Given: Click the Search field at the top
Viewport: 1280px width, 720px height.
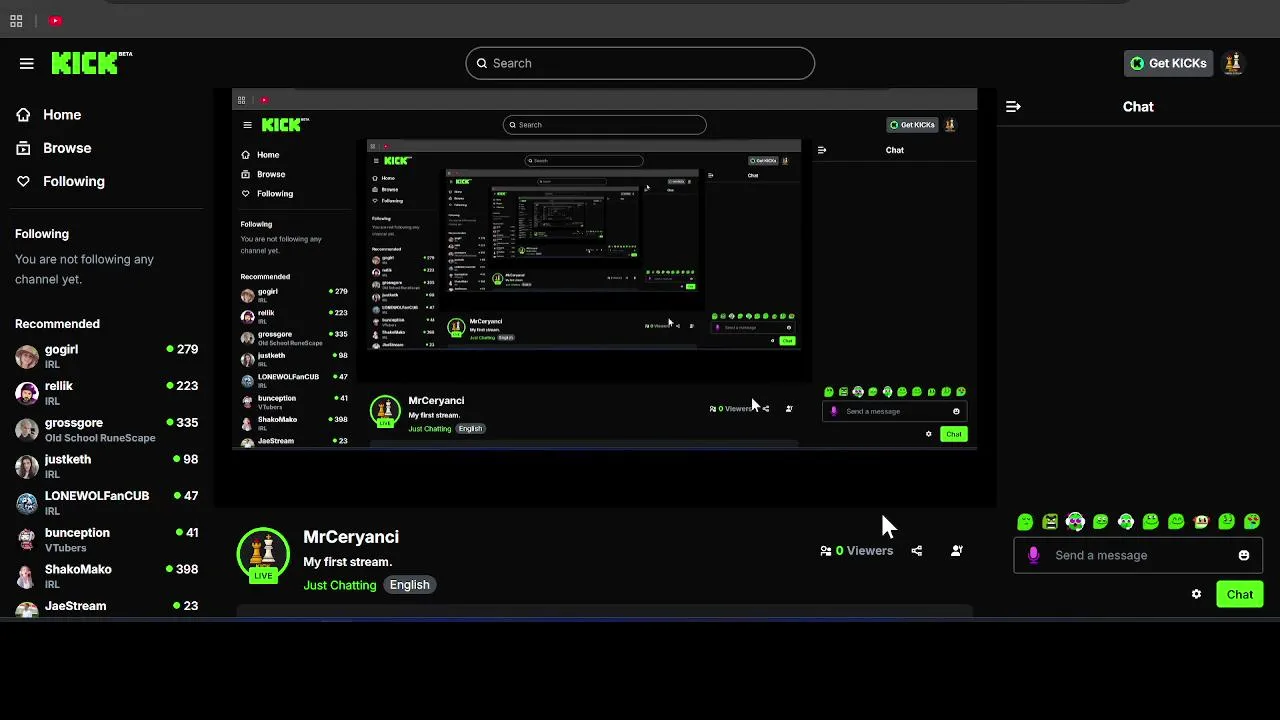Looking at the screenshot, I should (640, 63).
